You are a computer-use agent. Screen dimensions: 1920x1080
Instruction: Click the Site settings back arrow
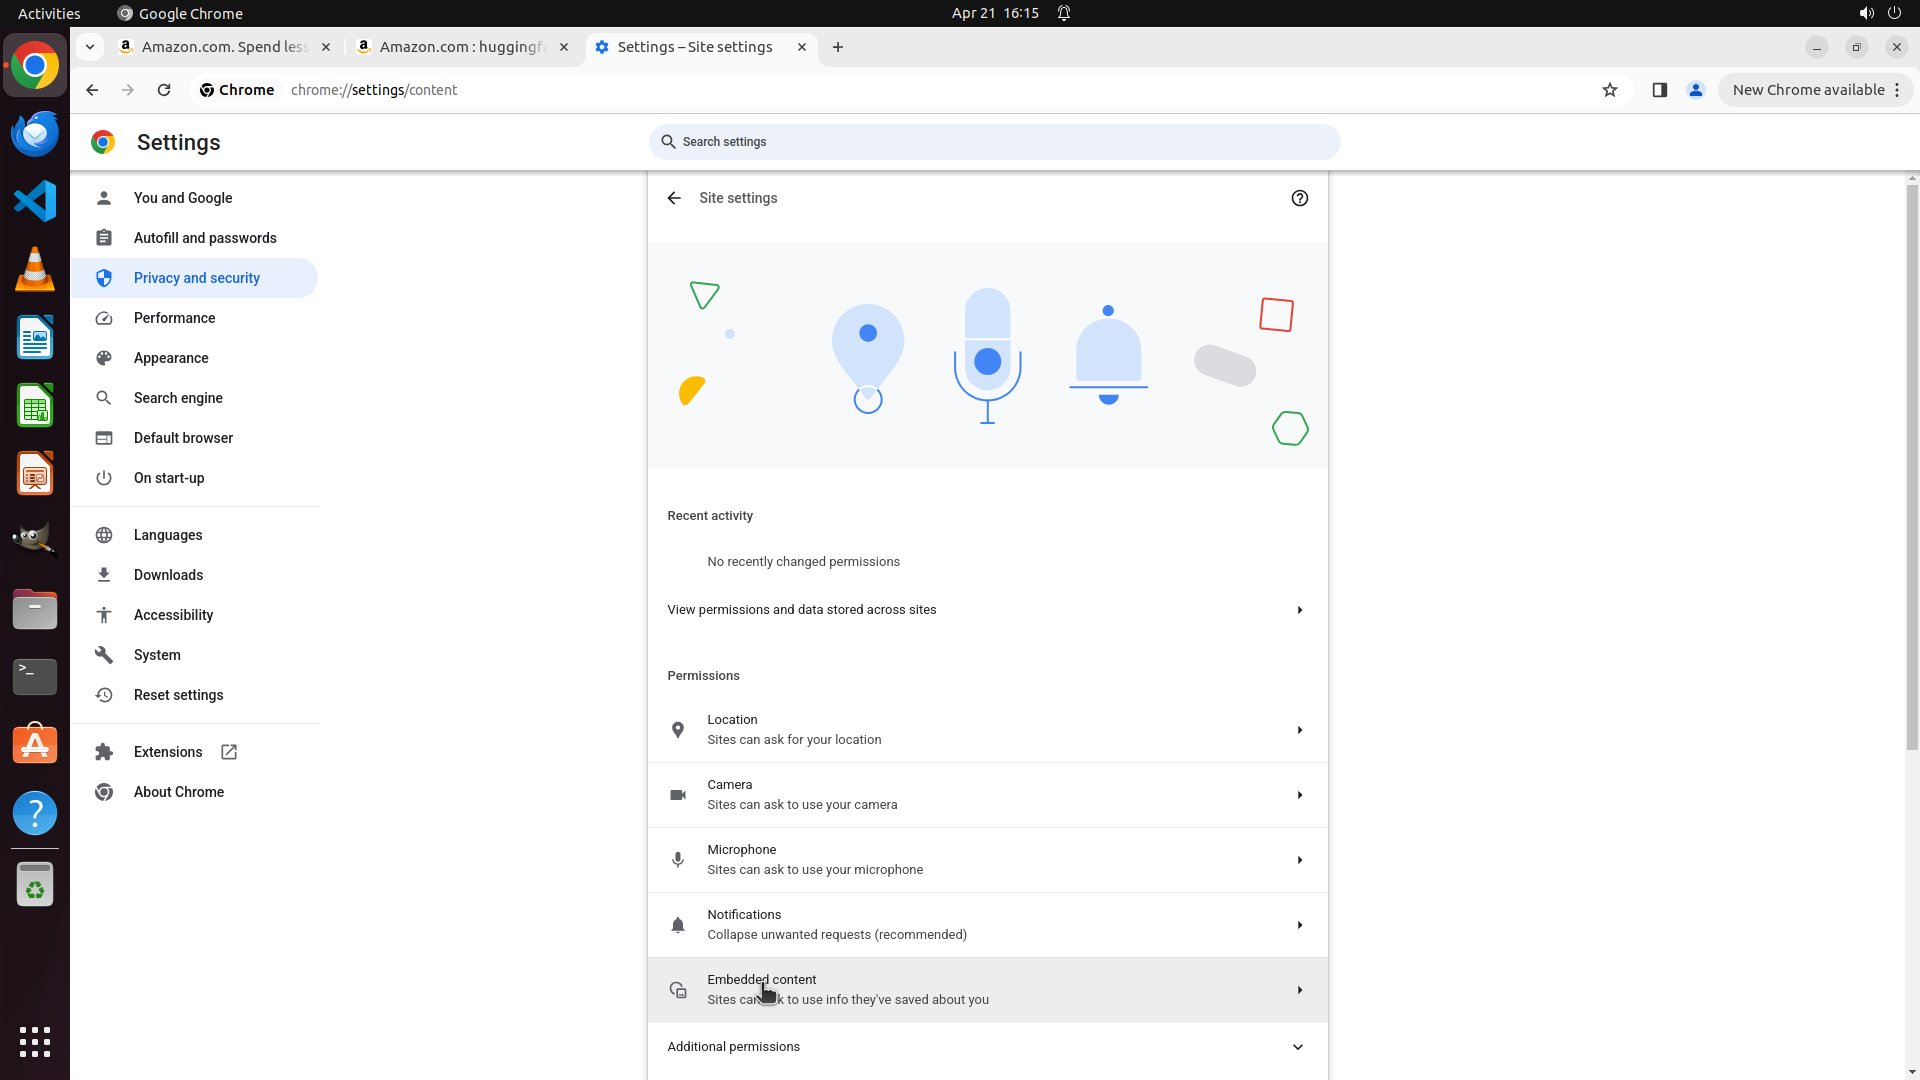coord(674,198)
